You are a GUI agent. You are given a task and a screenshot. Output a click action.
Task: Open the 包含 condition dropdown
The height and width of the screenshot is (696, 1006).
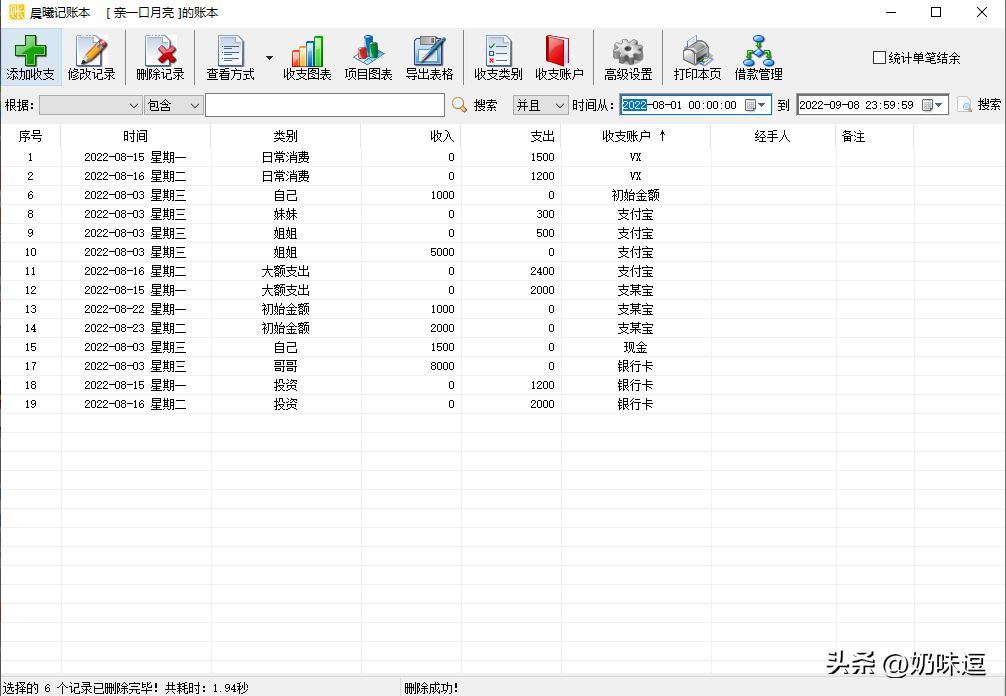(x=173, y=105)
